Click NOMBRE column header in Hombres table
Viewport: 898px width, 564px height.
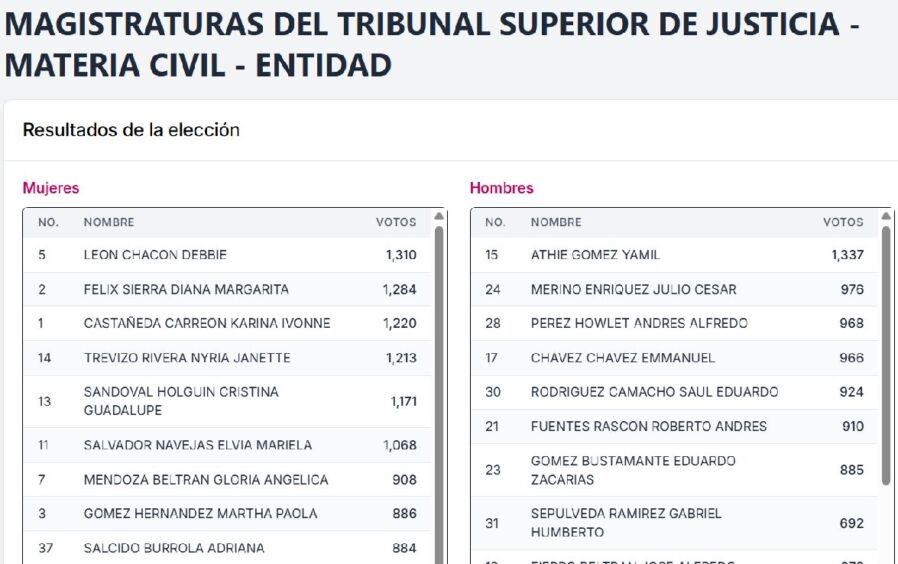[x=556, y=222]
